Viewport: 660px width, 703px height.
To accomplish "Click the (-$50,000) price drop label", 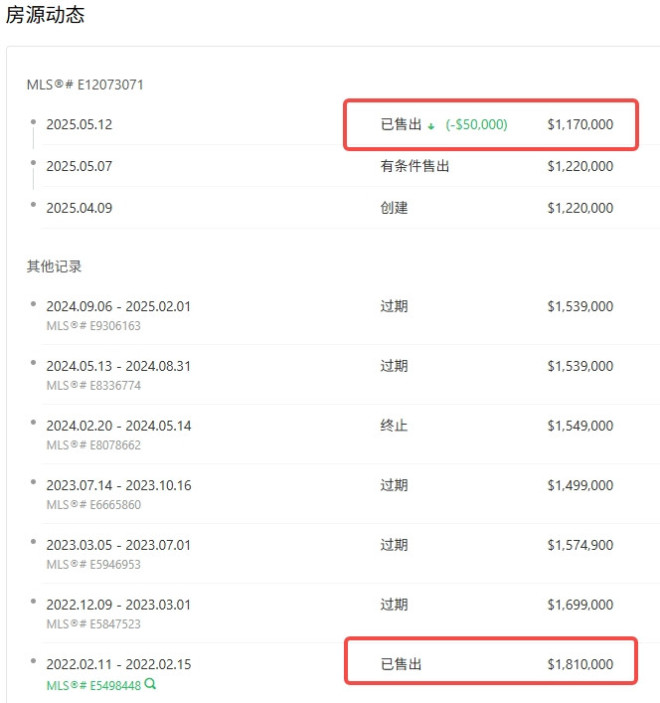I will (476, 125).
